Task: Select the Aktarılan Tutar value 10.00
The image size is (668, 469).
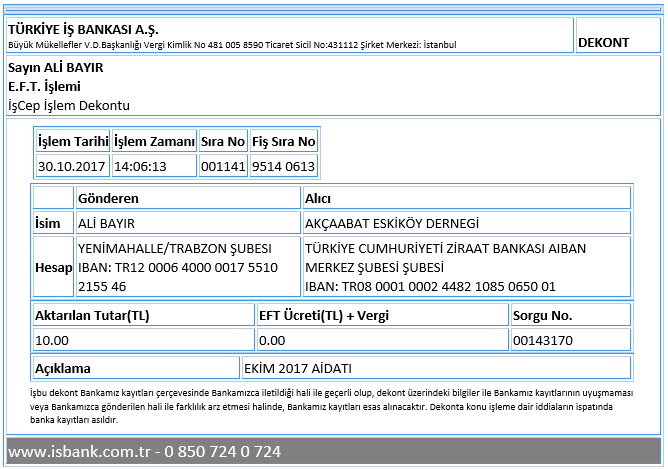Action: click(52, 340)
